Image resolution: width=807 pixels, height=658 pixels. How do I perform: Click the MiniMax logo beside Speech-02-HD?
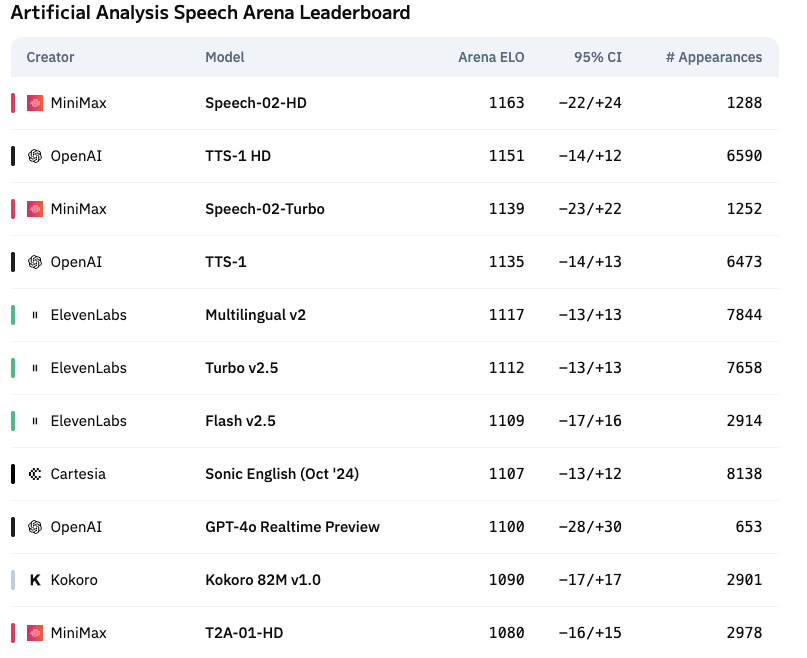(x=35, y=103)
